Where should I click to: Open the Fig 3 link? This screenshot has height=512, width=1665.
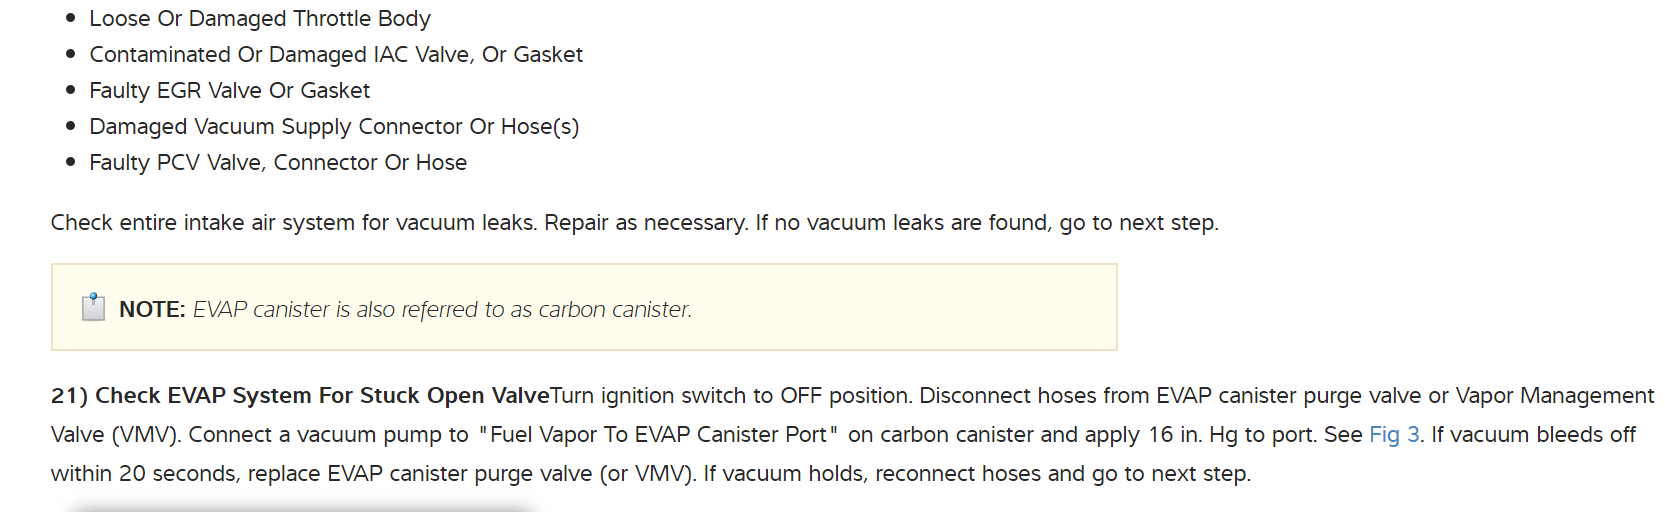(x=1394, y=435)
